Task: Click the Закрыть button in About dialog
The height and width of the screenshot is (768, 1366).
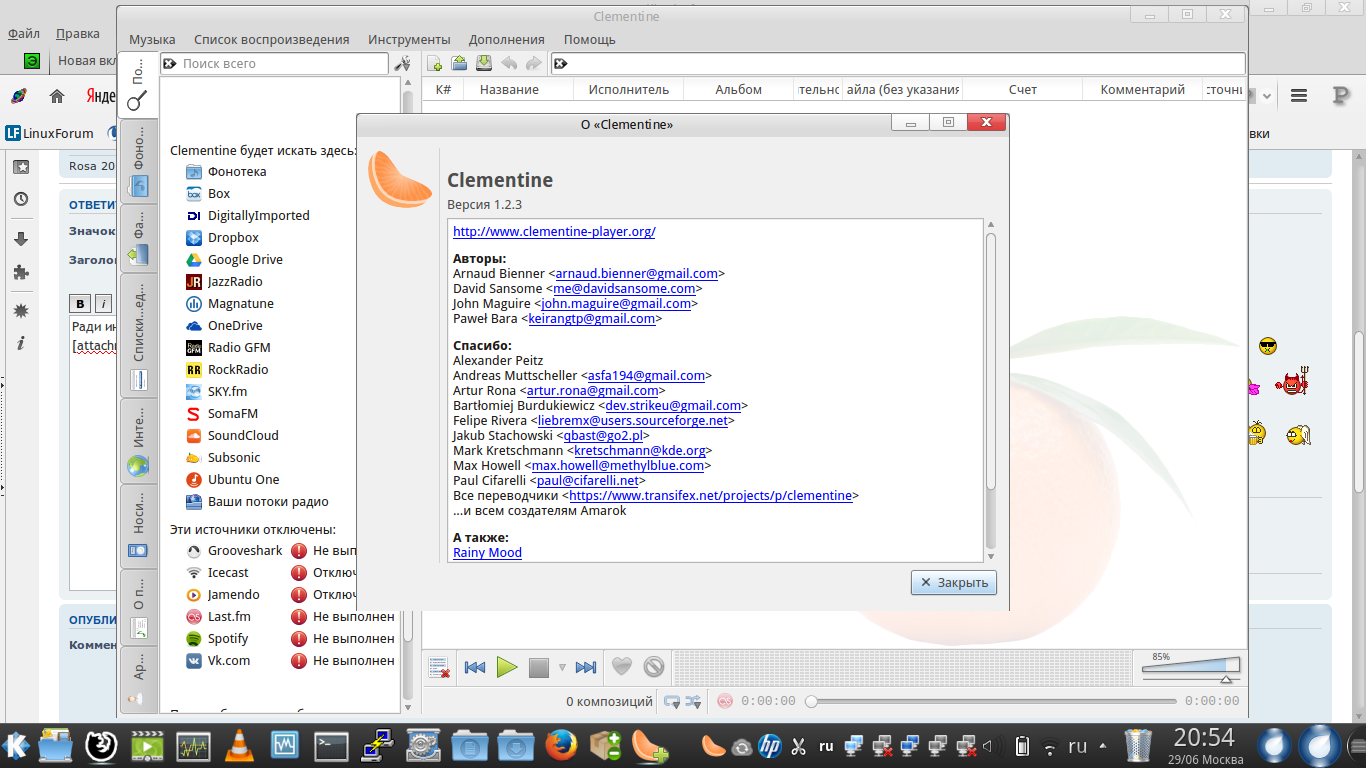Action: [x=954, y=583]
